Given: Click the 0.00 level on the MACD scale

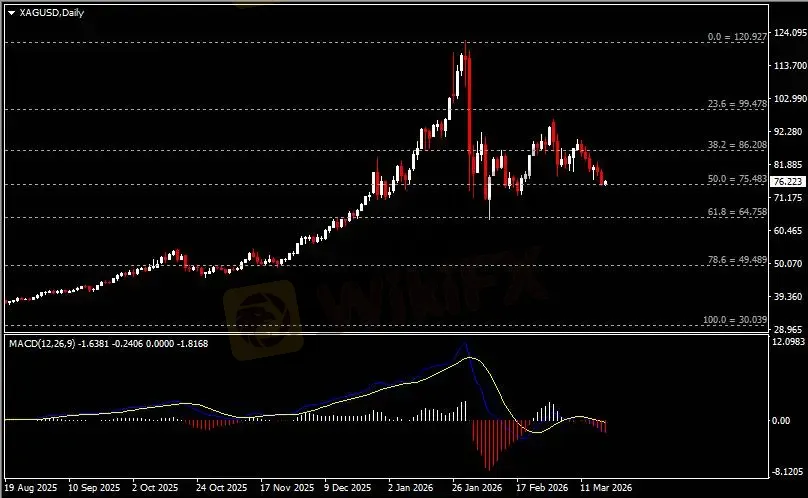Looking at the screenshot, I should [785, 421].
